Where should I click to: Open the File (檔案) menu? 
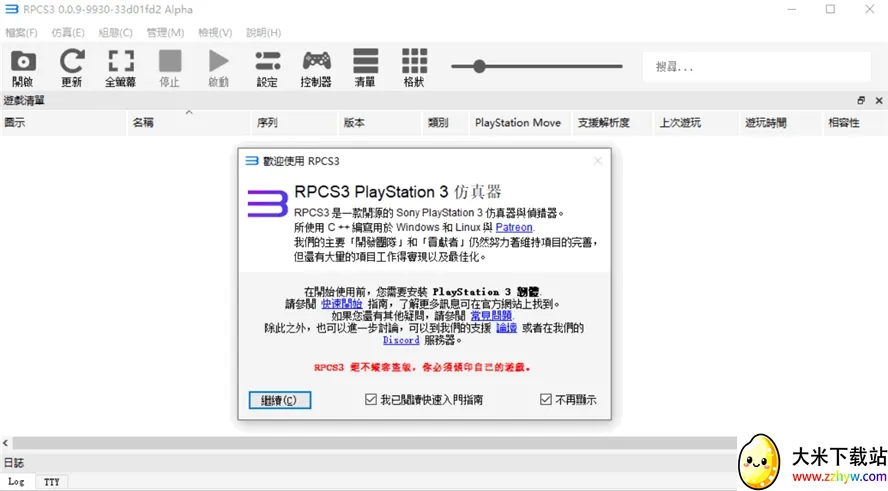click(x=21, y=33)
